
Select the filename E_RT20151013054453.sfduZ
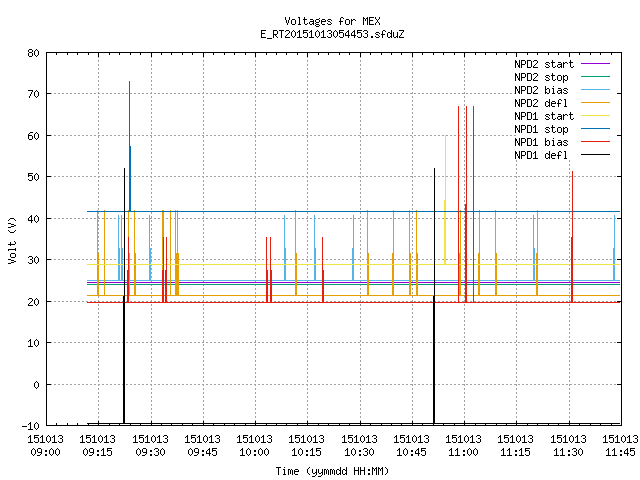click(x=332, y=34)
